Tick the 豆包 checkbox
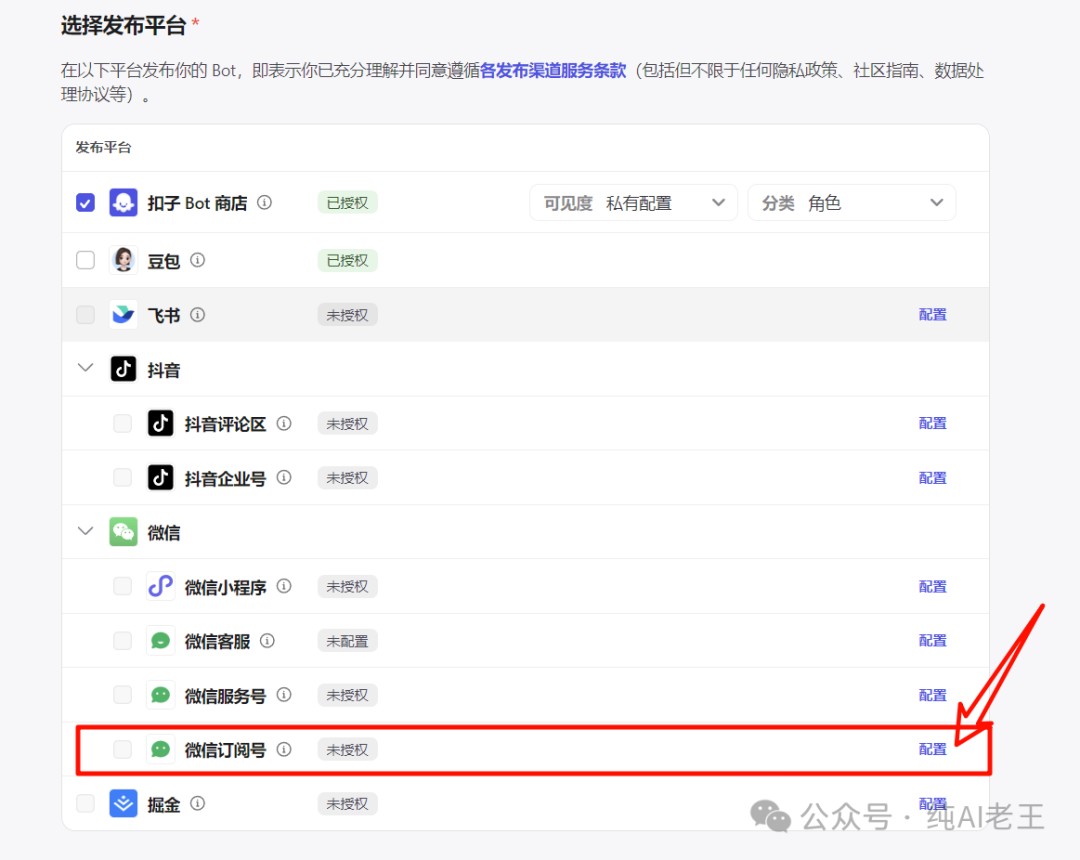Viewport: 1080px width, 860px height. tap(85, 260)
